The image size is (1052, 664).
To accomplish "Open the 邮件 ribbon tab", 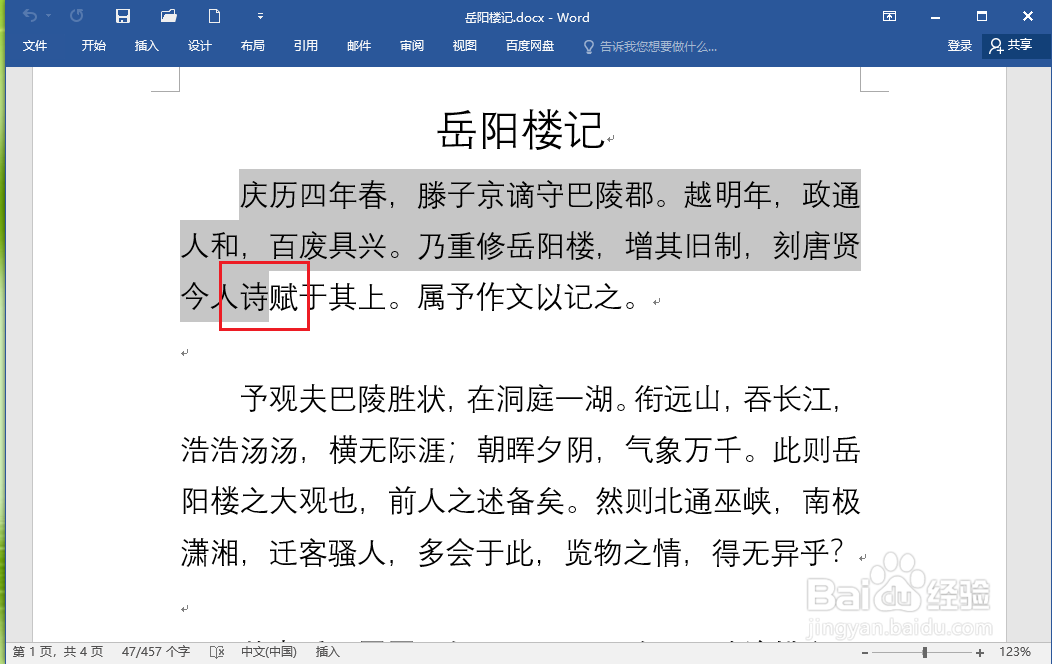I will [x=359, y=46].
